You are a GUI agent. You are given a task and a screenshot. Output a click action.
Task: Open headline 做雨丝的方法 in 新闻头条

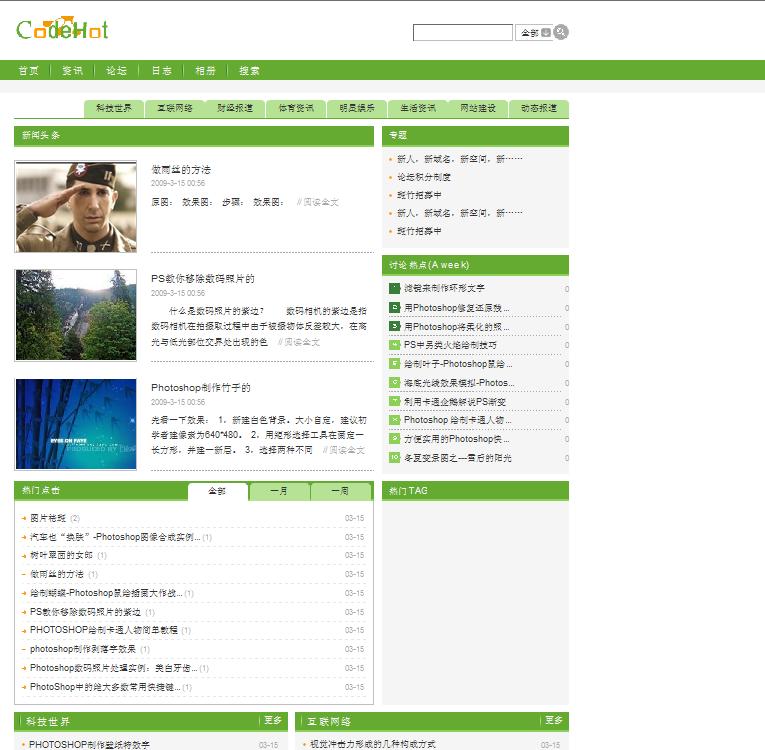click(181, 170)
